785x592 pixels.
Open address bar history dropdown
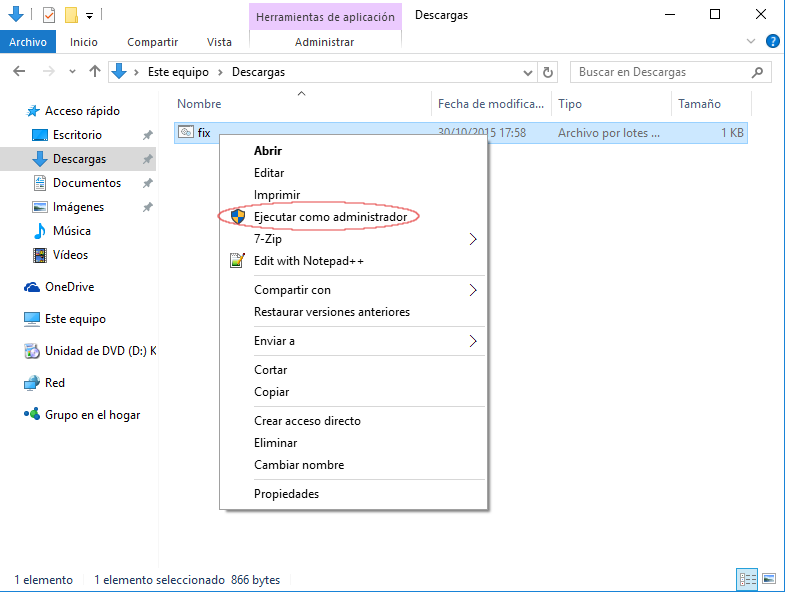528,72
